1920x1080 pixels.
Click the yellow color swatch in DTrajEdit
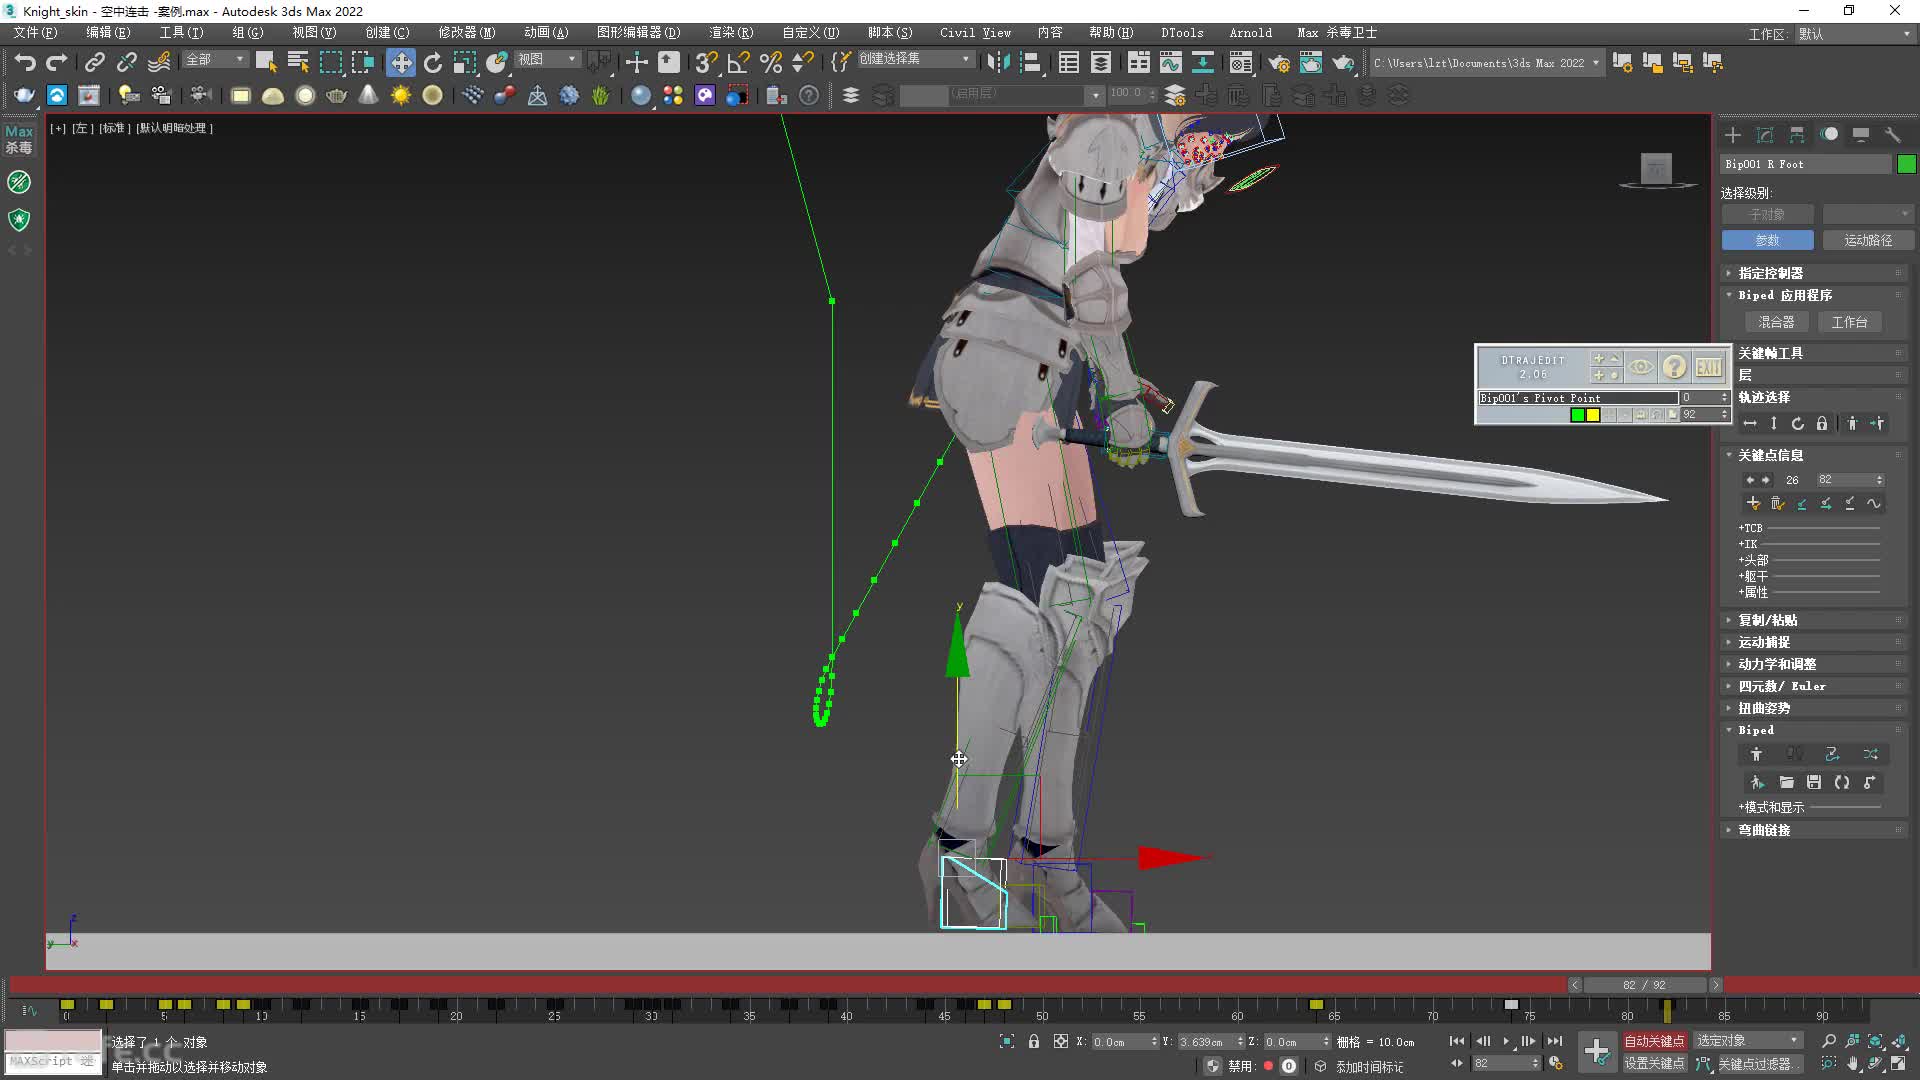(x=1593, y=415)
